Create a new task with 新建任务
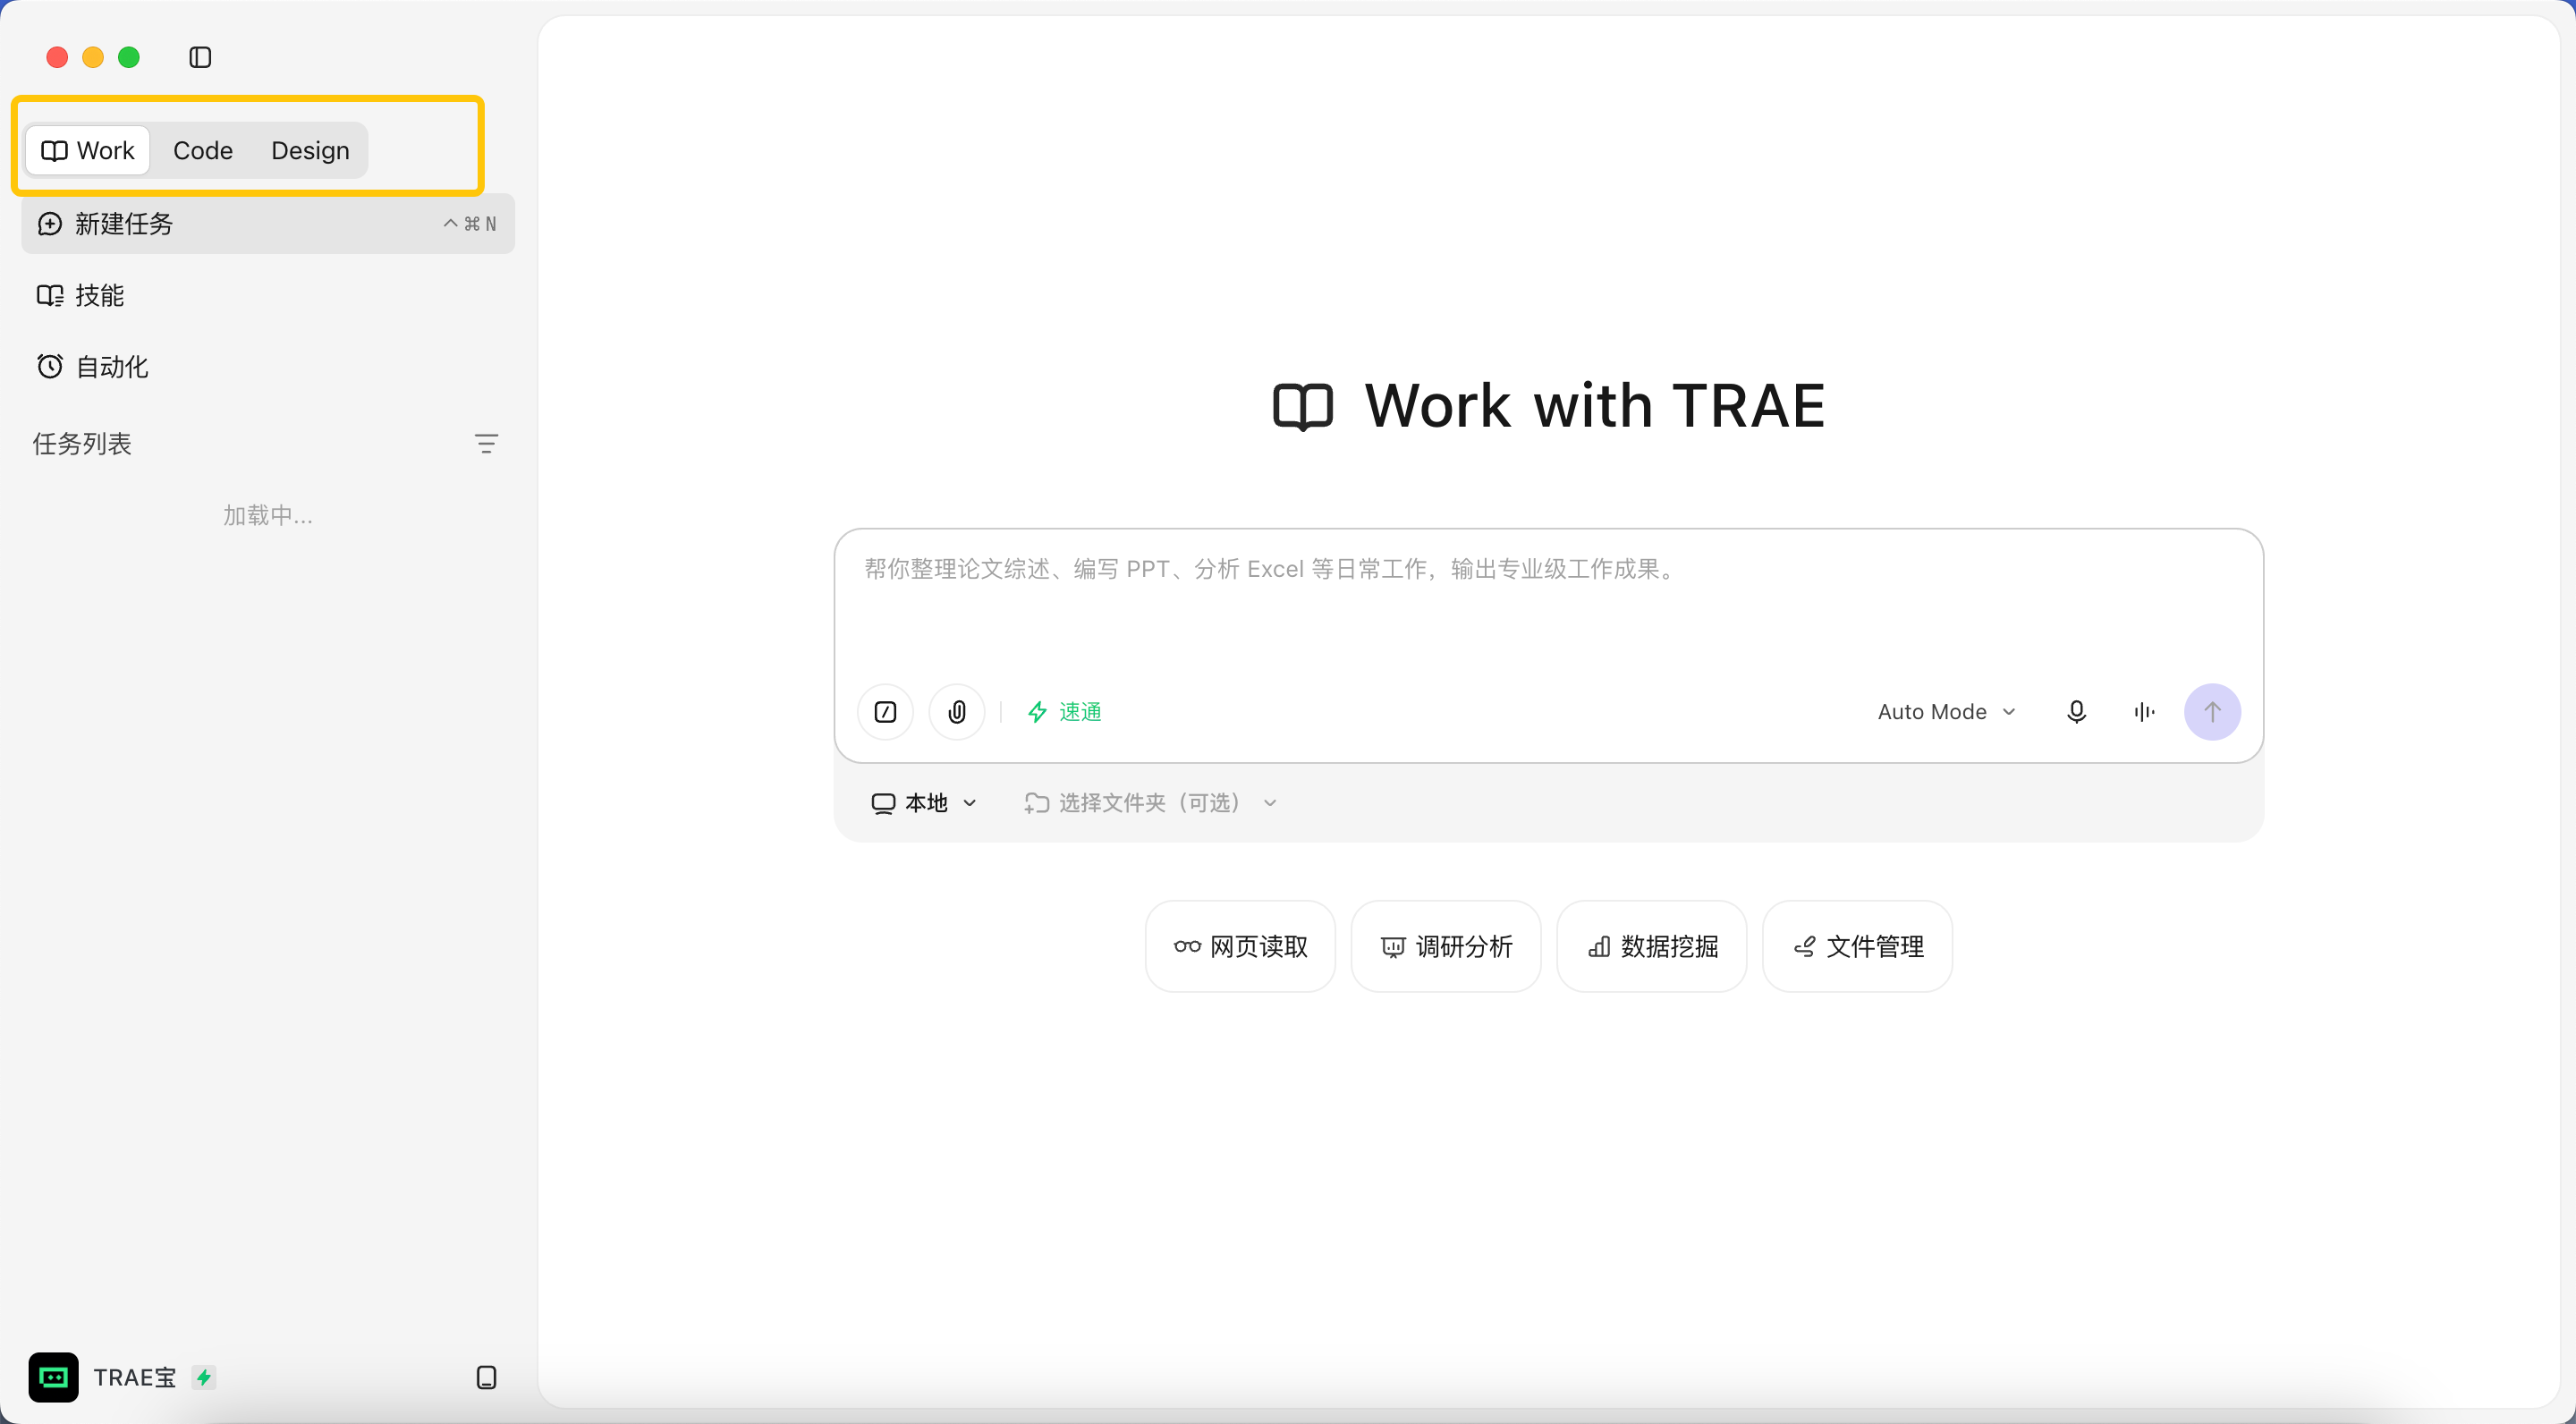Image resolution: width=2576 pixels, height=1424 pixels. click(268, 223)
